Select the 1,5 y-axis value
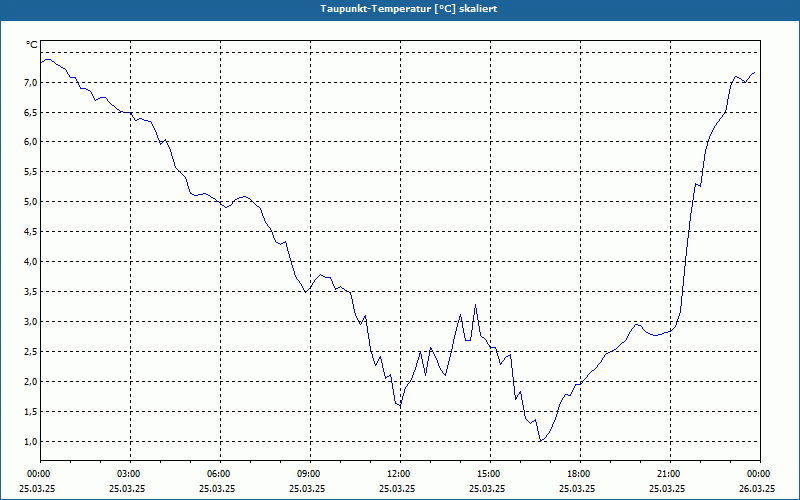 pos(31,412)
